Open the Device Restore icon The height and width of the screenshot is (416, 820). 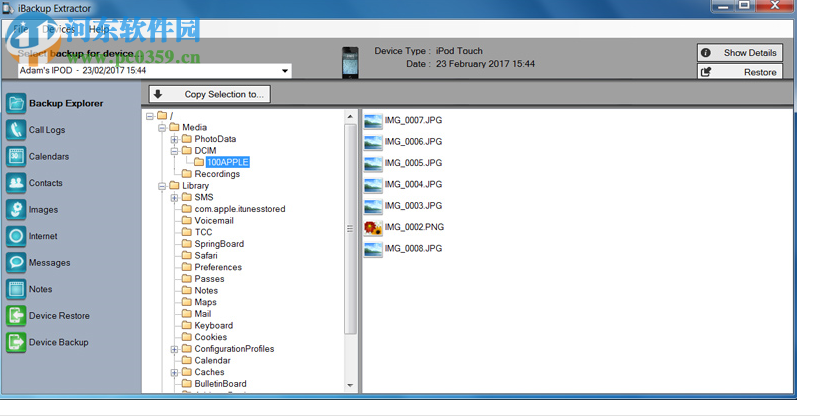(x=16, y=316)
